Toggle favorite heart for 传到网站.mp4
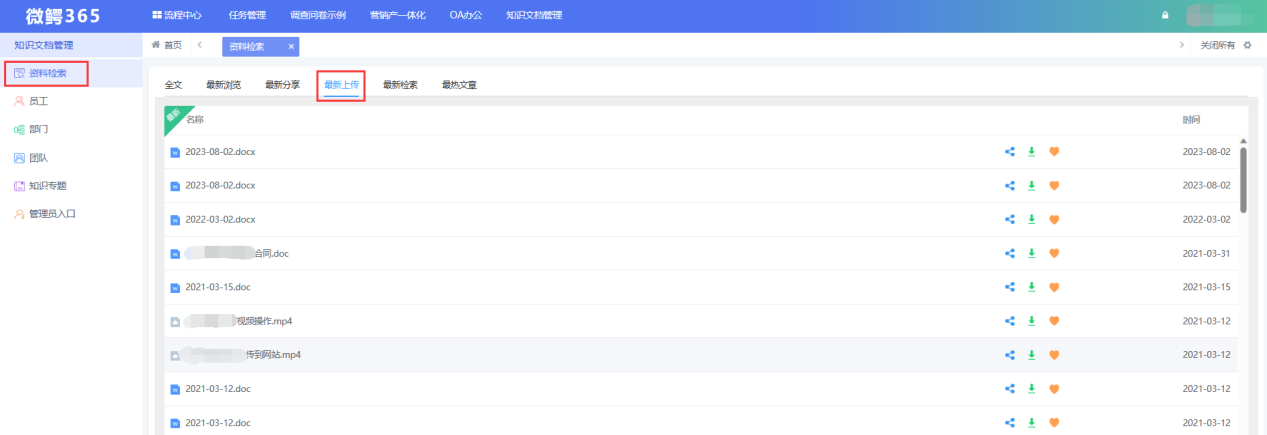The image size is (1267, 435). click(x=1054, y=355)
